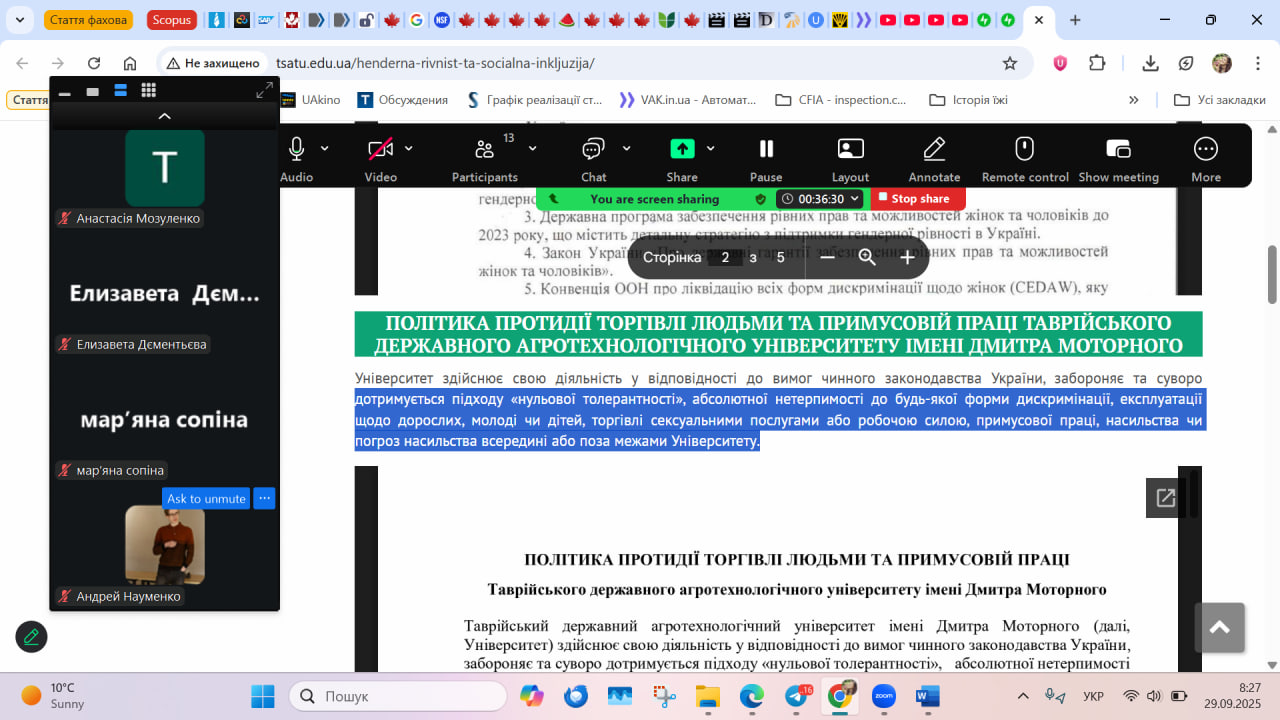The height and width of the screenshot is (720, 1280).
Task: Click the Show meeting icon
Action: click(1118, 150)
